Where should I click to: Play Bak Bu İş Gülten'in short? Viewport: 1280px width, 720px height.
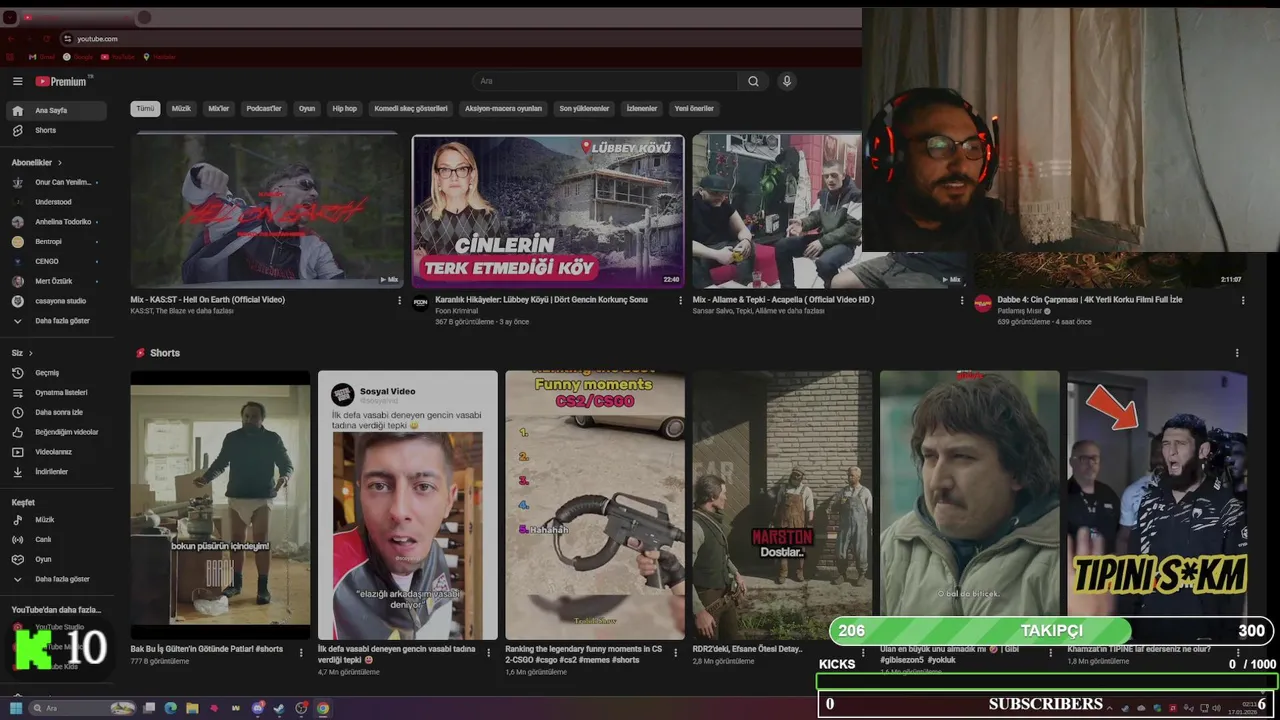point(220,505)
